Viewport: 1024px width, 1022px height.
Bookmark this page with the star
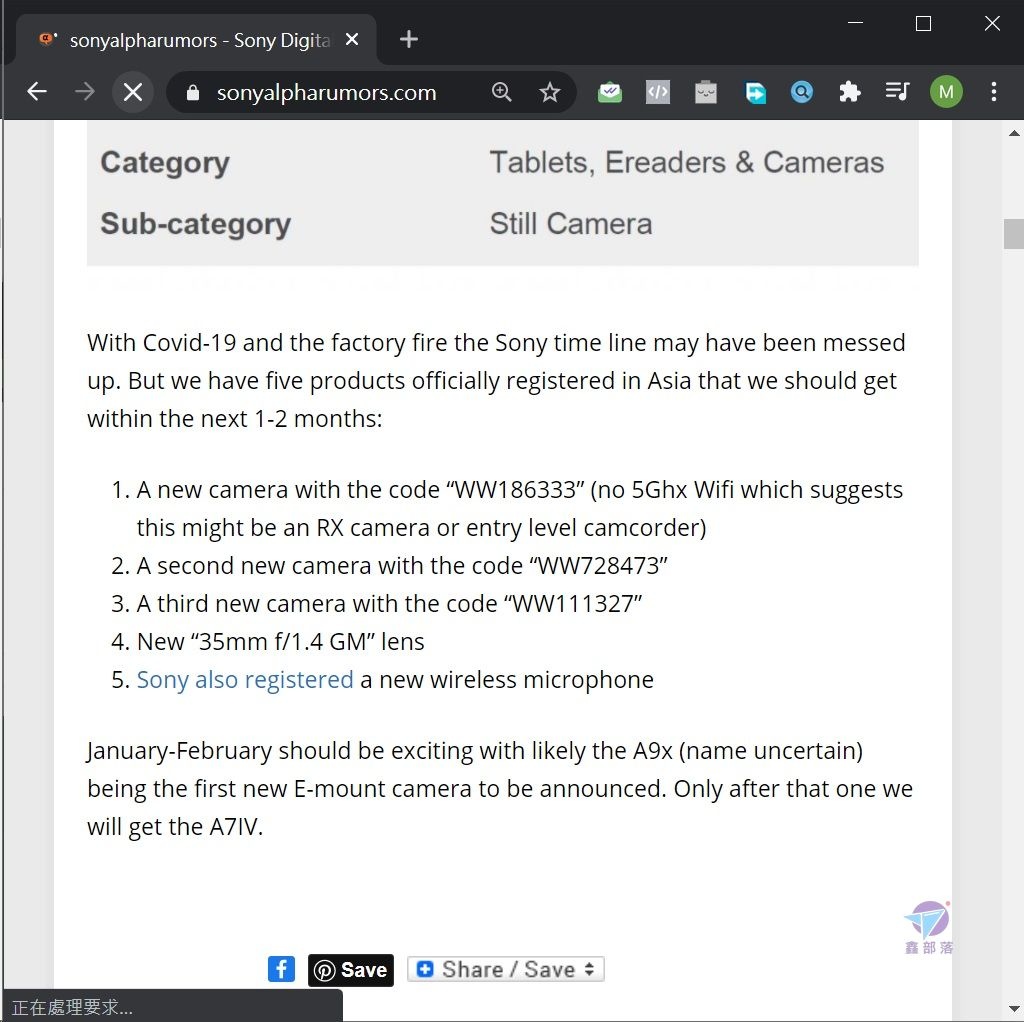pos(550,92)
